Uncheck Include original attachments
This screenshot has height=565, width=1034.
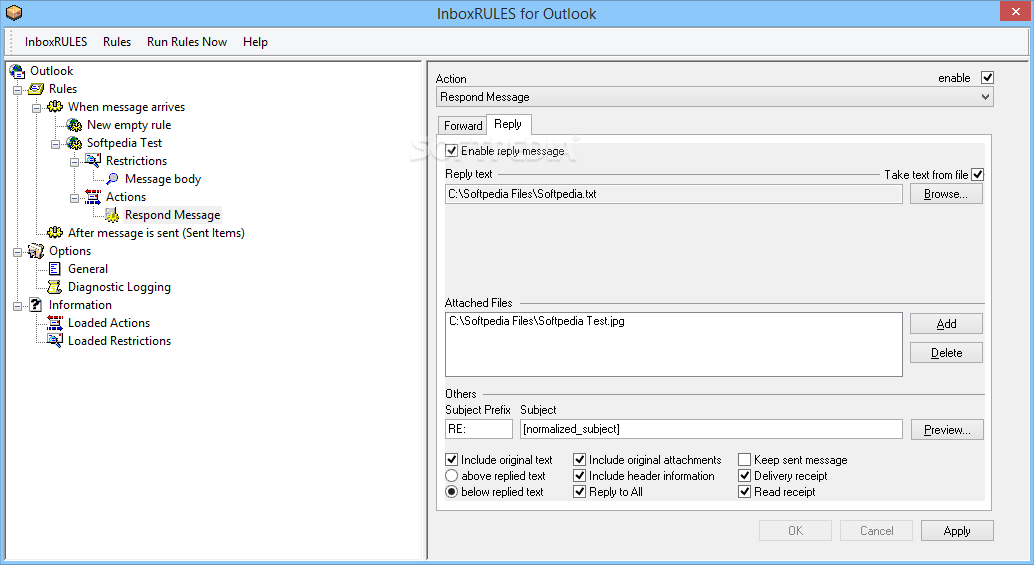point(579,460)
